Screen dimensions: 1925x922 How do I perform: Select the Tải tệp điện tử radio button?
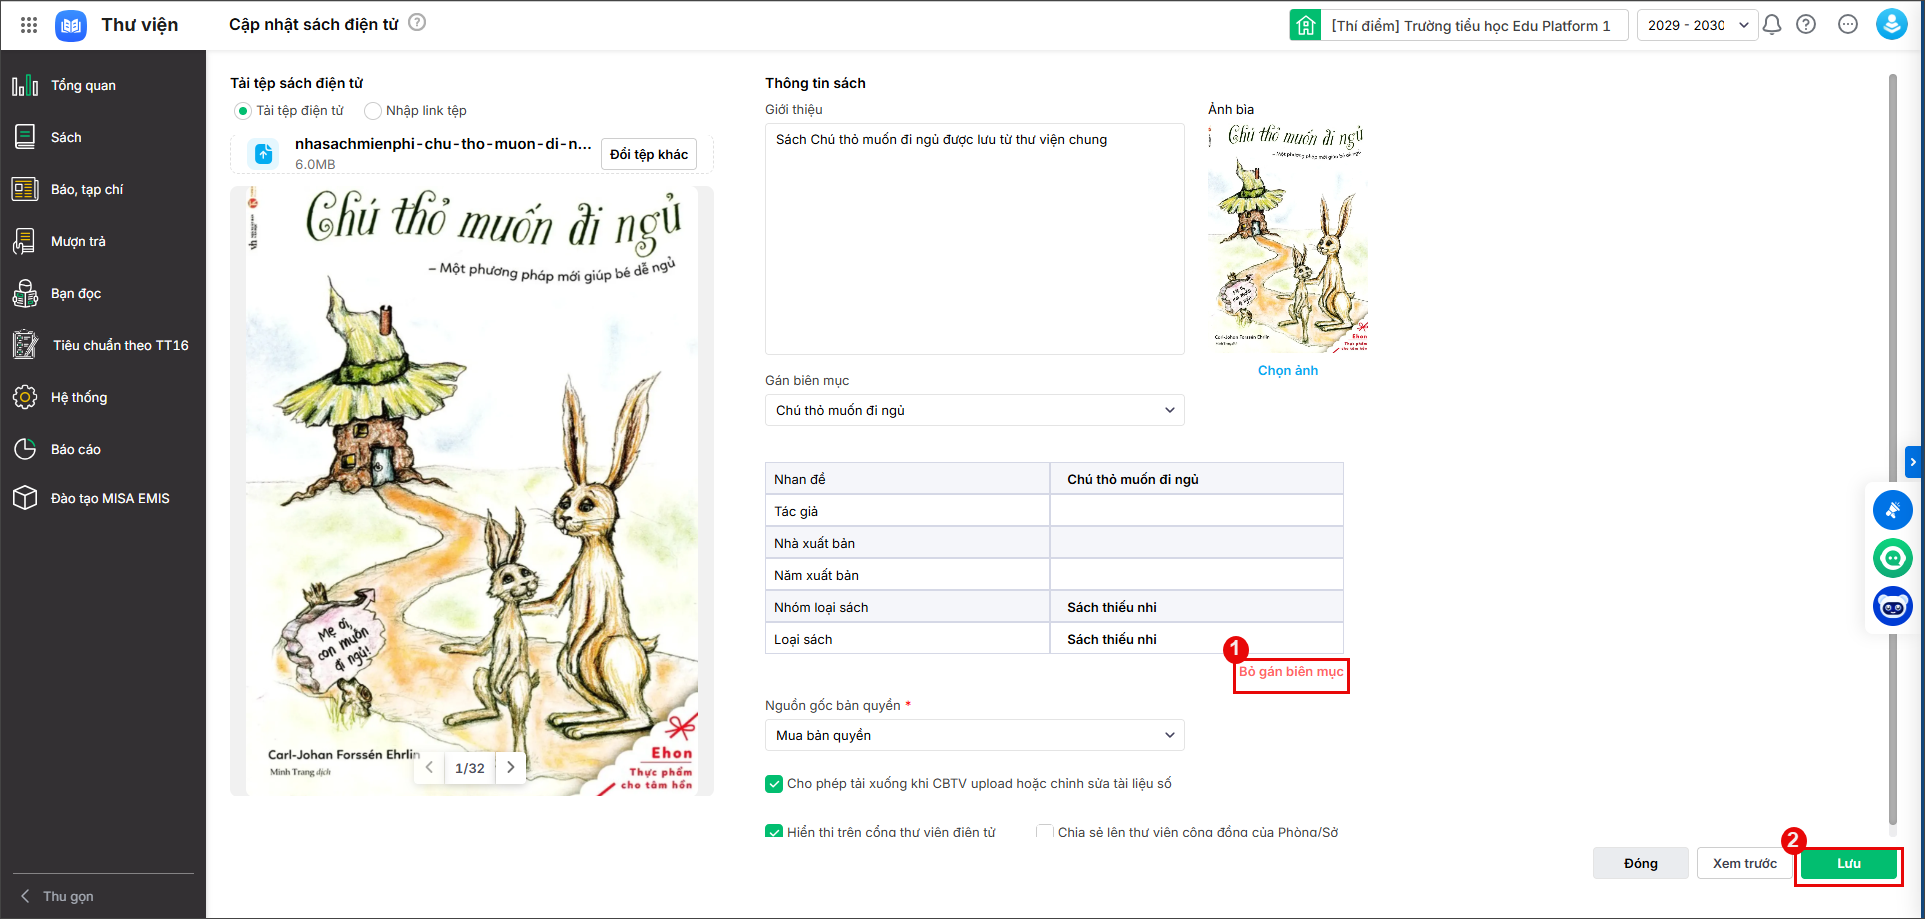point(242,111)
